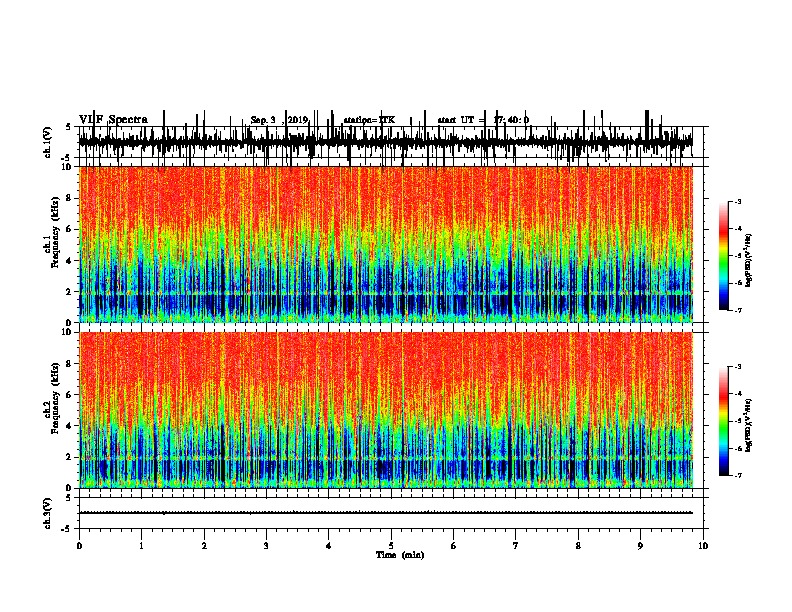Viewport: 792px width, 612px height.
Task: Click the "2" kHz tick on ch.2 spectrogram
Action: 69,457
